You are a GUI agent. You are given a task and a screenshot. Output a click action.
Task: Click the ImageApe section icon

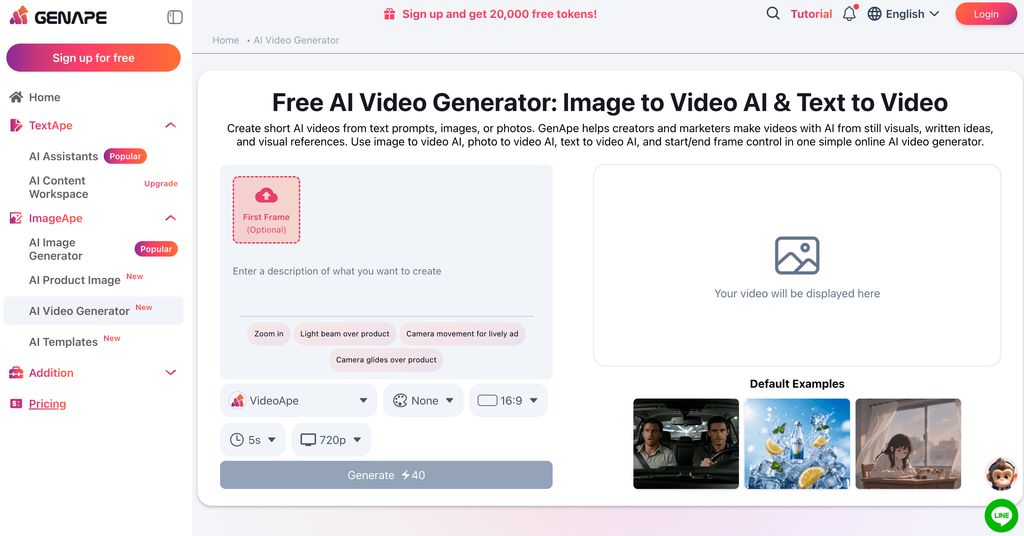coord(16,218)
